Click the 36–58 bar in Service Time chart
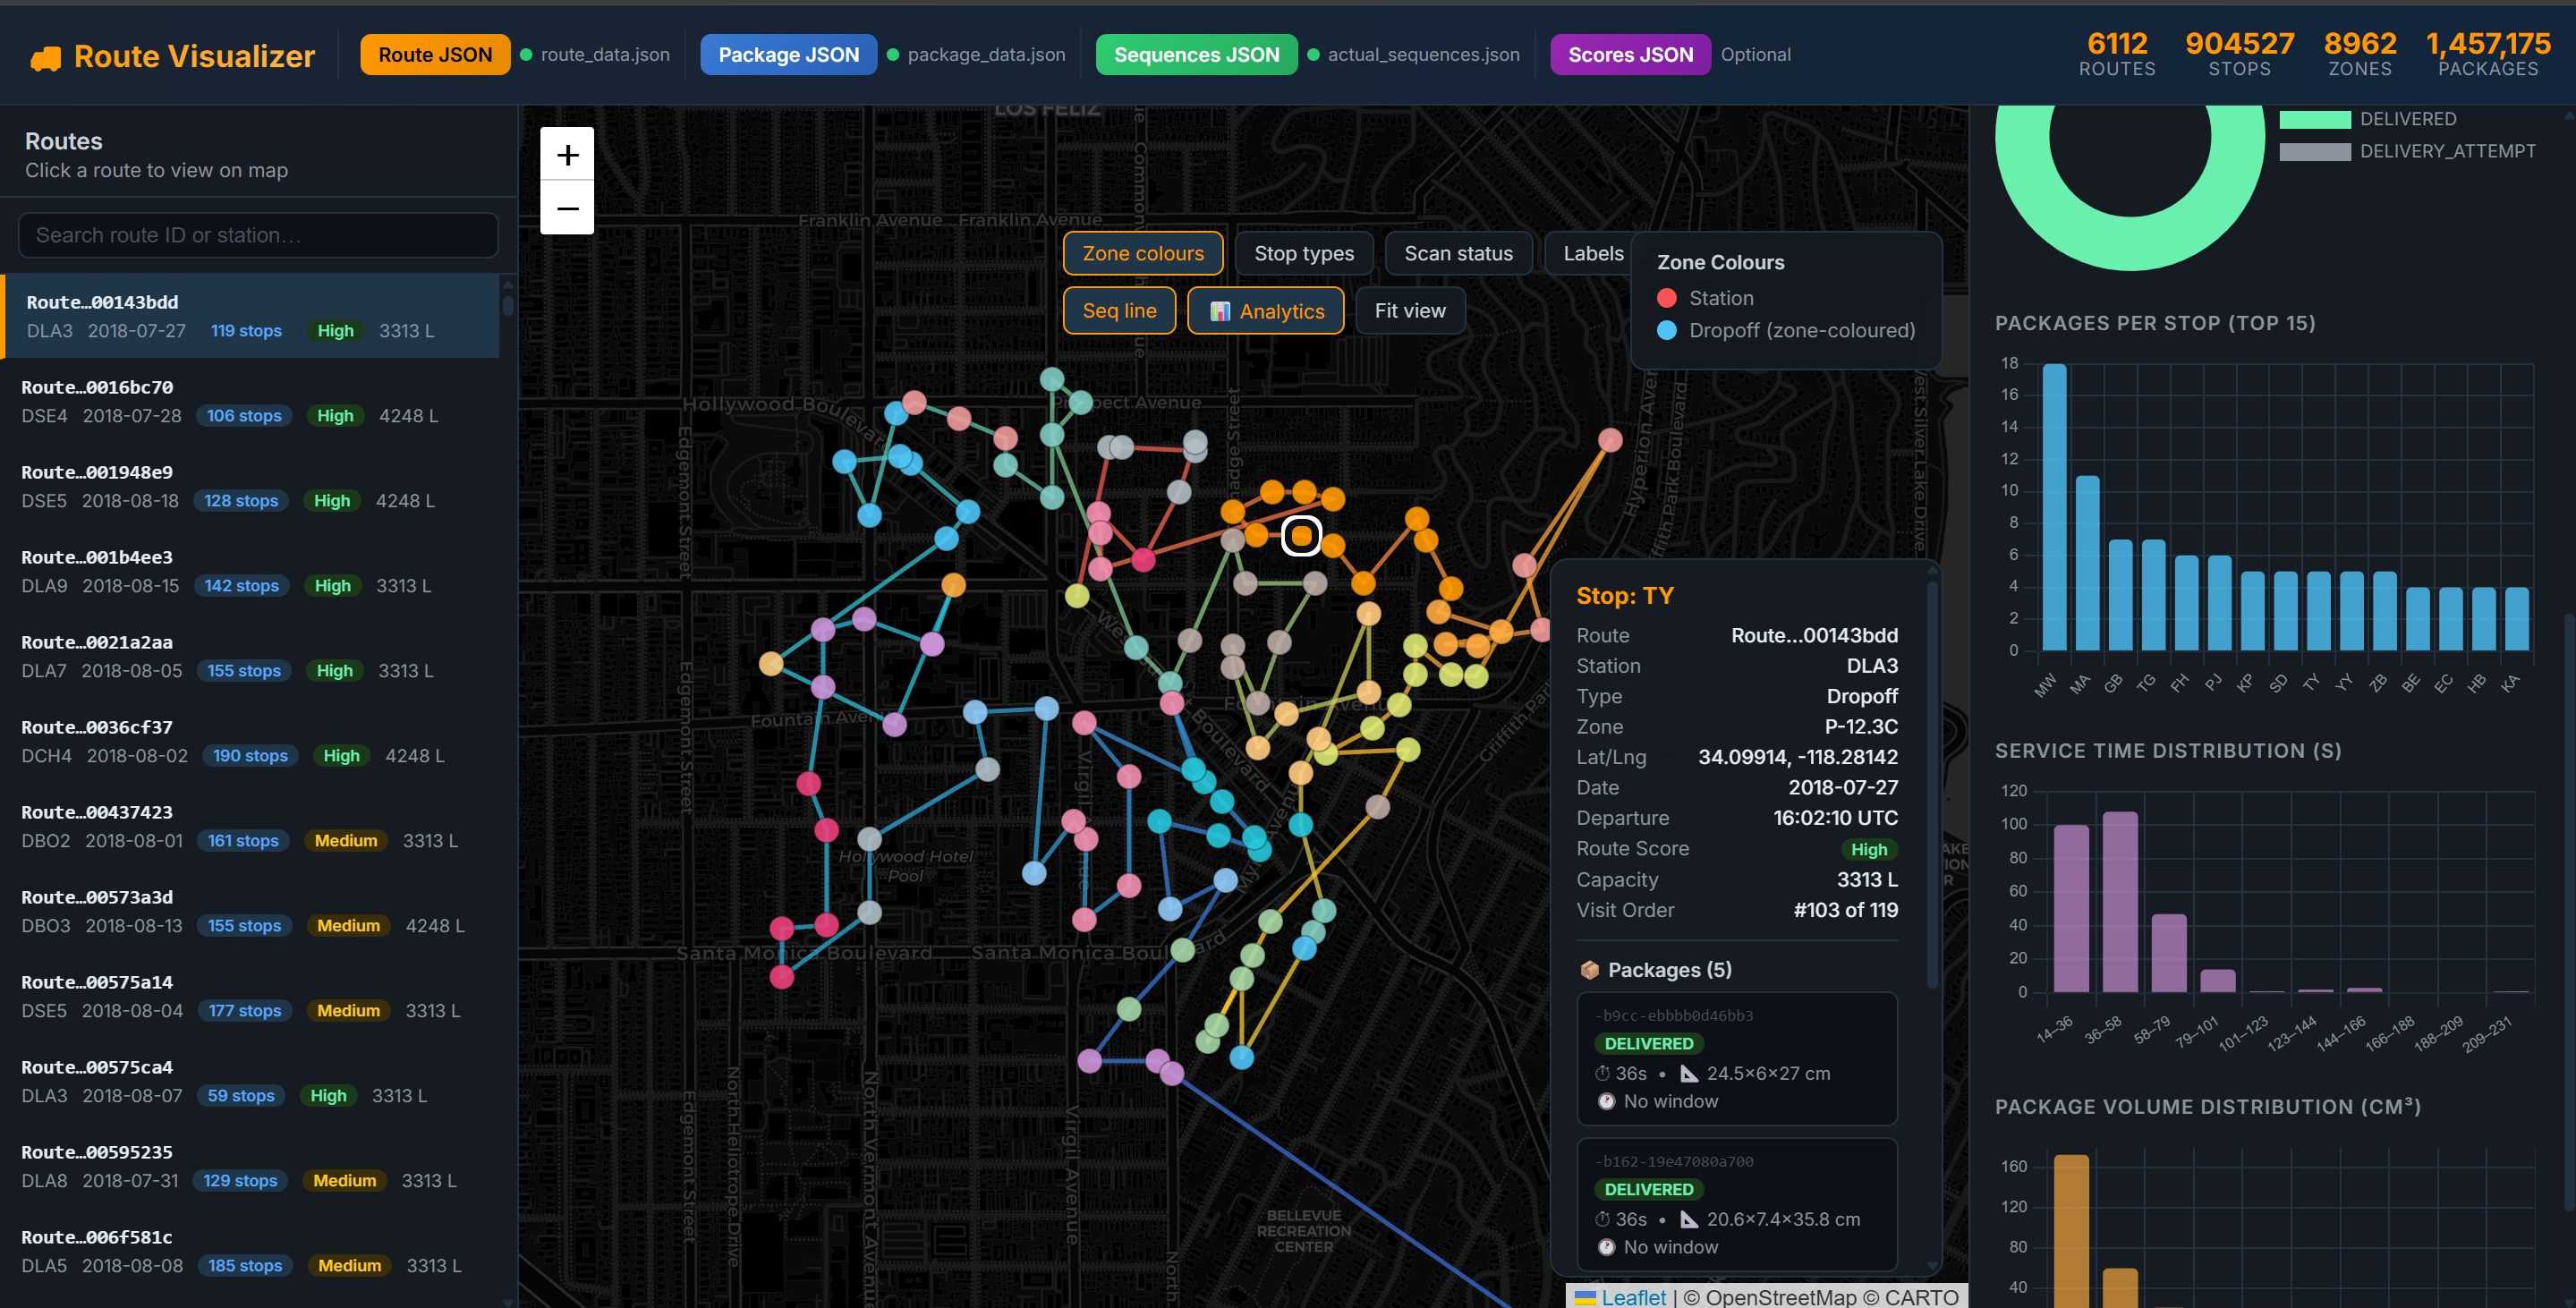Screen dimensions: 2576x1308 (x=2120, y=902)
